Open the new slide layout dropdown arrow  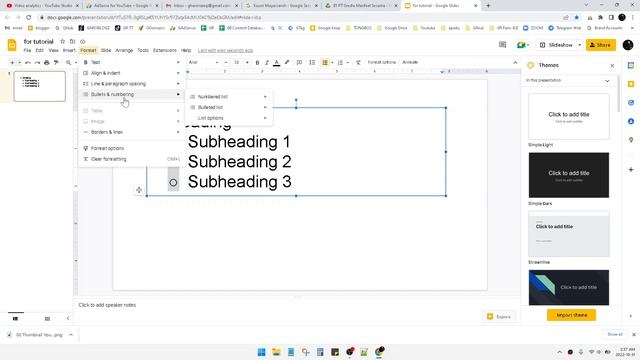19,62
